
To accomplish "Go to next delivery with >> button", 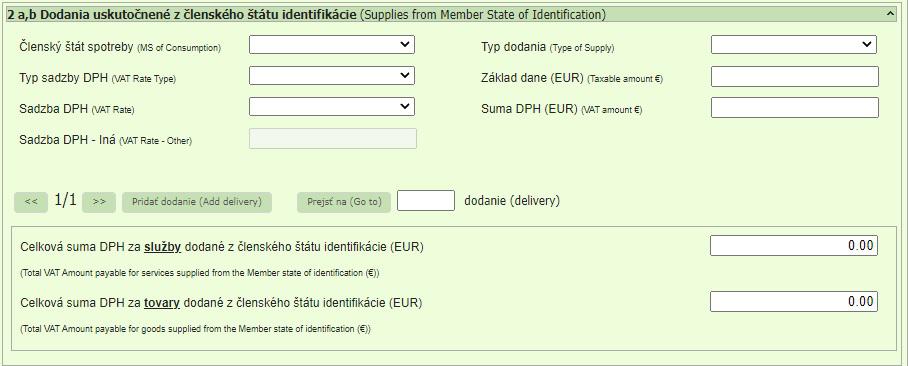I will pos(99,202).
